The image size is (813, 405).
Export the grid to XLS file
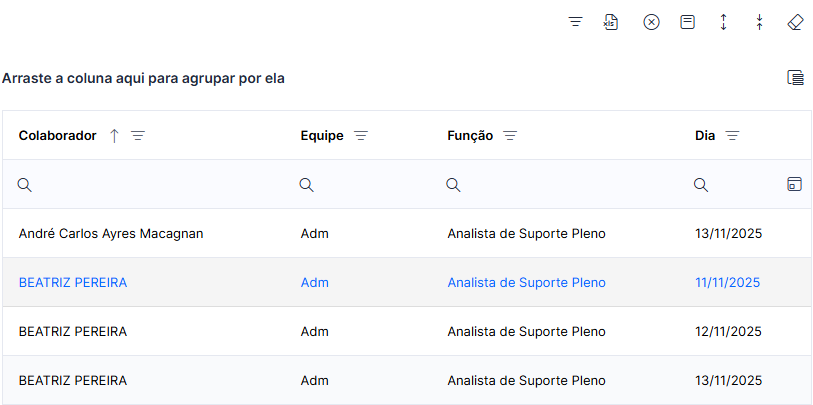coord(611,22)
